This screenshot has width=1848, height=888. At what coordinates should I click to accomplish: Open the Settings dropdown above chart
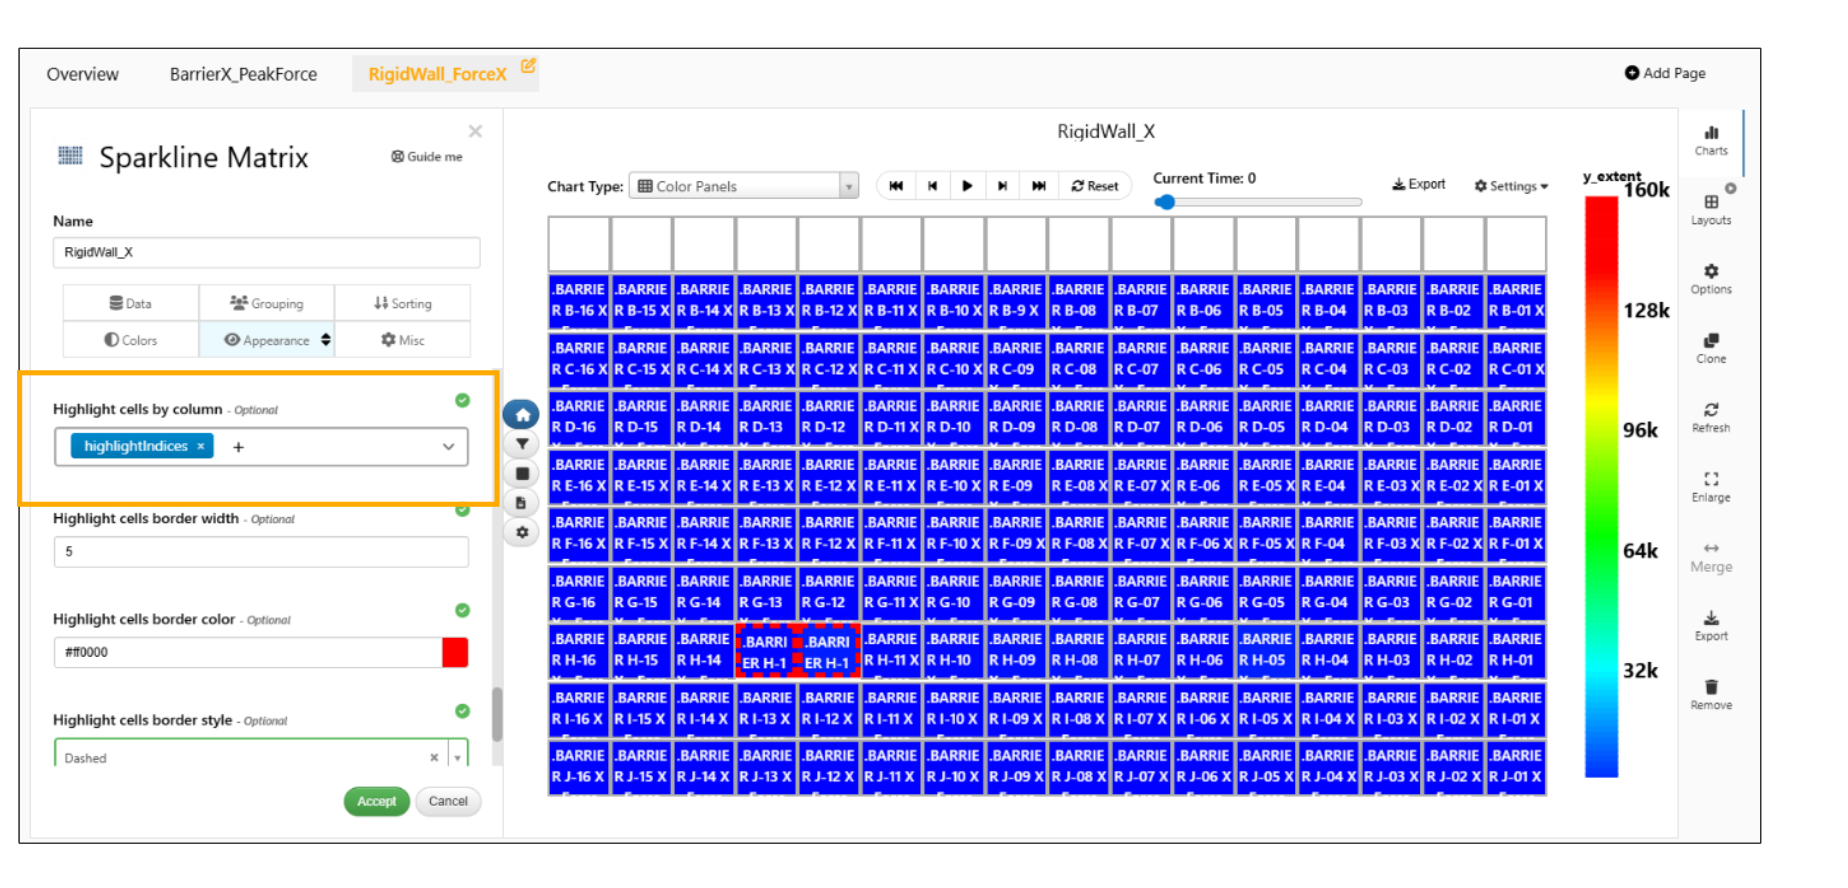coord(1511,186)
